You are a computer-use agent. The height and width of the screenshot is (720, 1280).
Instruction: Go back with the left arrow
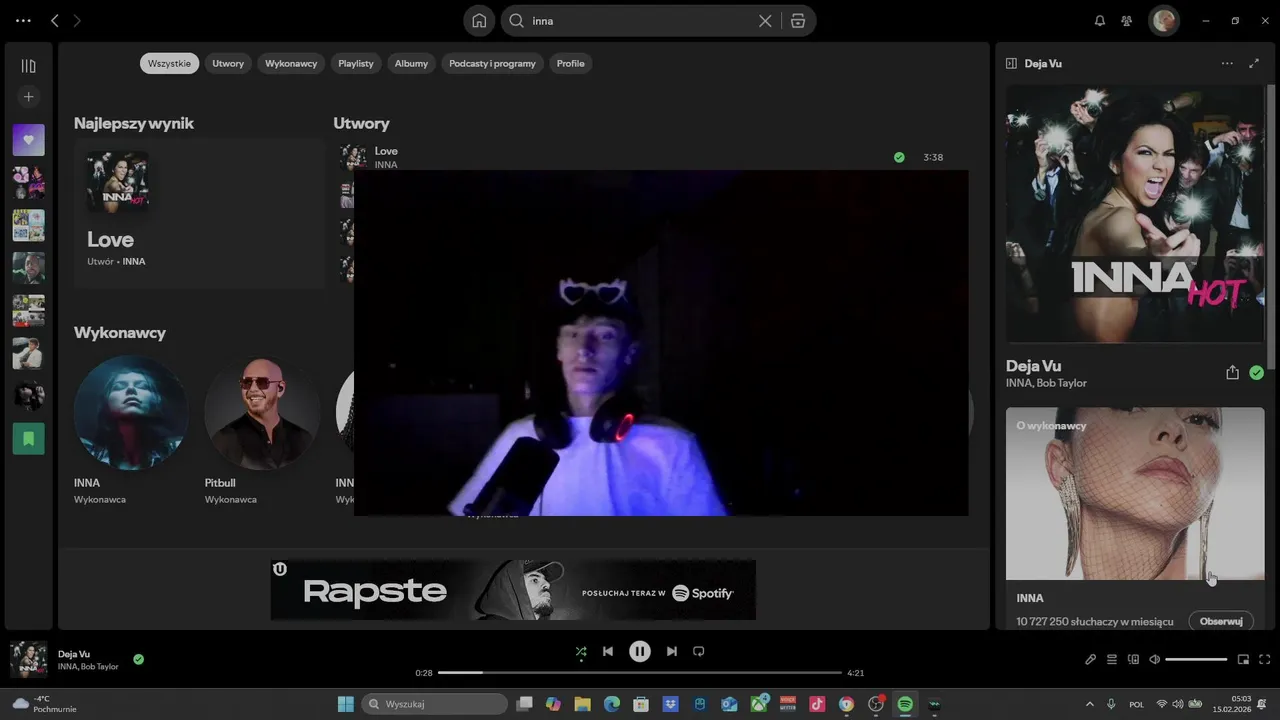pos(55,20)
